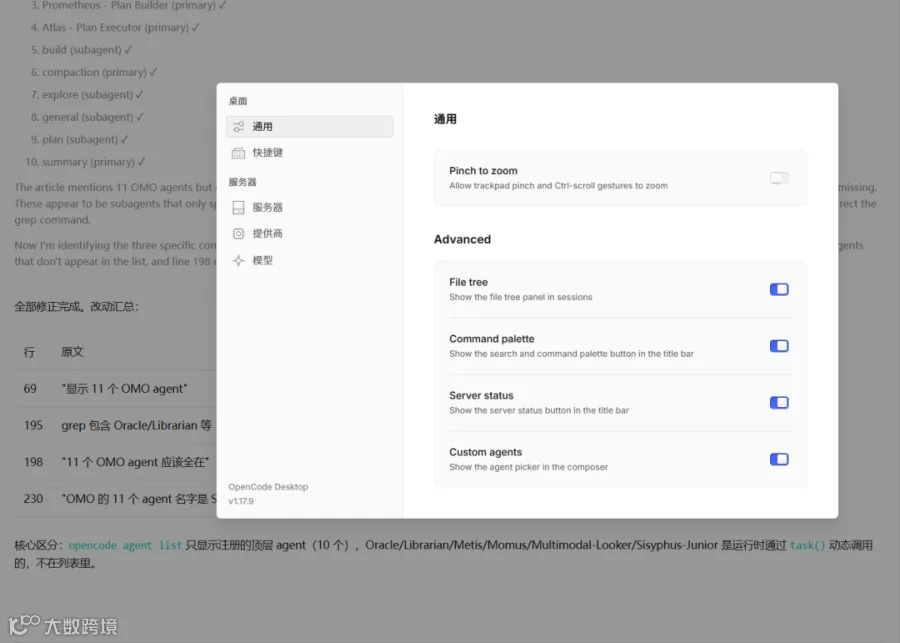Click background line '6. compaction (primary)'
Viewport: 900px width, 643px height.
coord(94,72)
